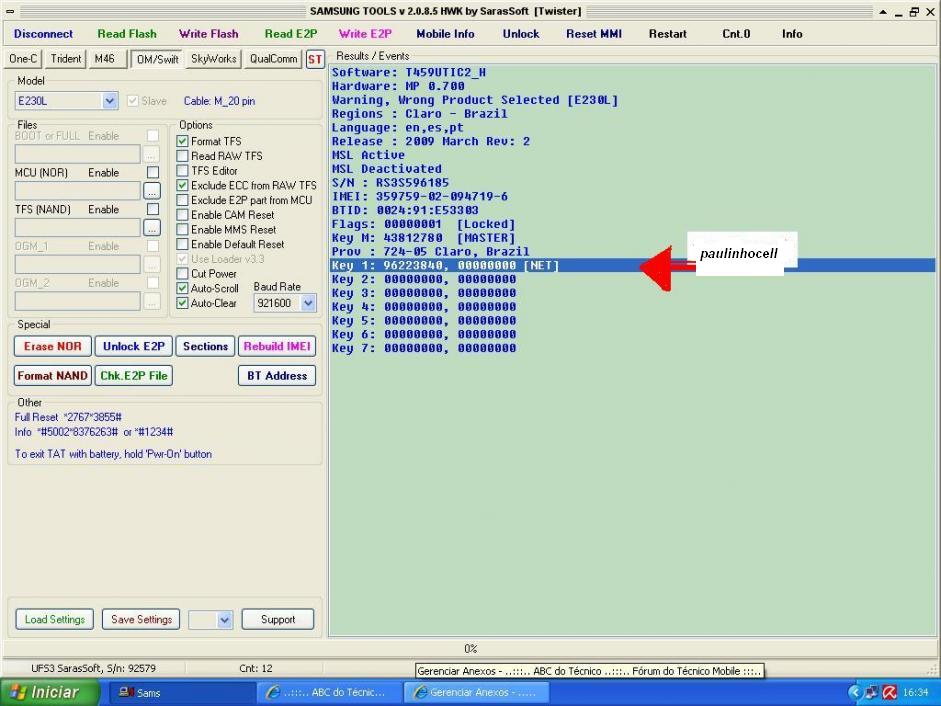The width and height of the screenshot is (941, 706).
Task: Open the dropdown next to Save Settings
Action: [224, 620]
